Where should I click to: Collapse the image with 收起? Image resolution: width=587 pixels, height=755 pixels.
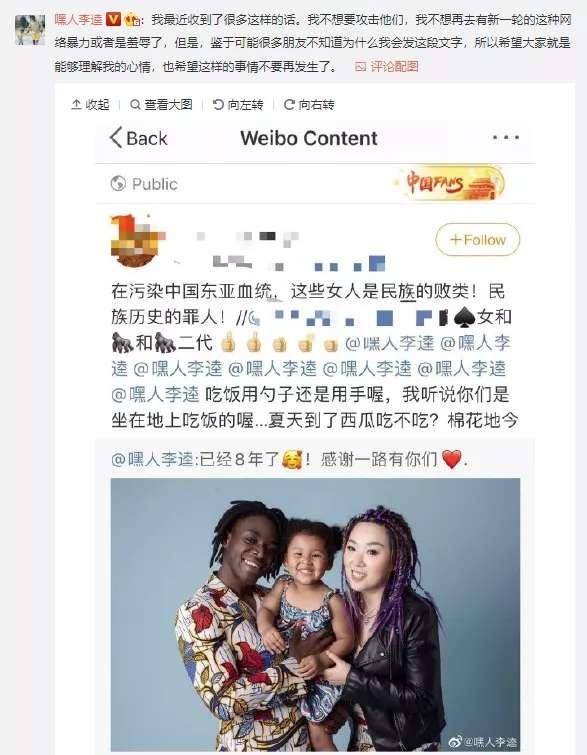[90, 104]
